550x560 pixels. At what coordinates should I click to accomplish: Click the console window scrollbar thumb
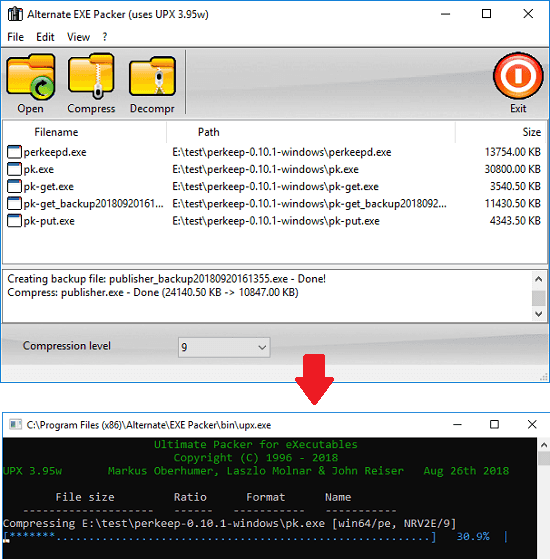click(x=544, y=458)
